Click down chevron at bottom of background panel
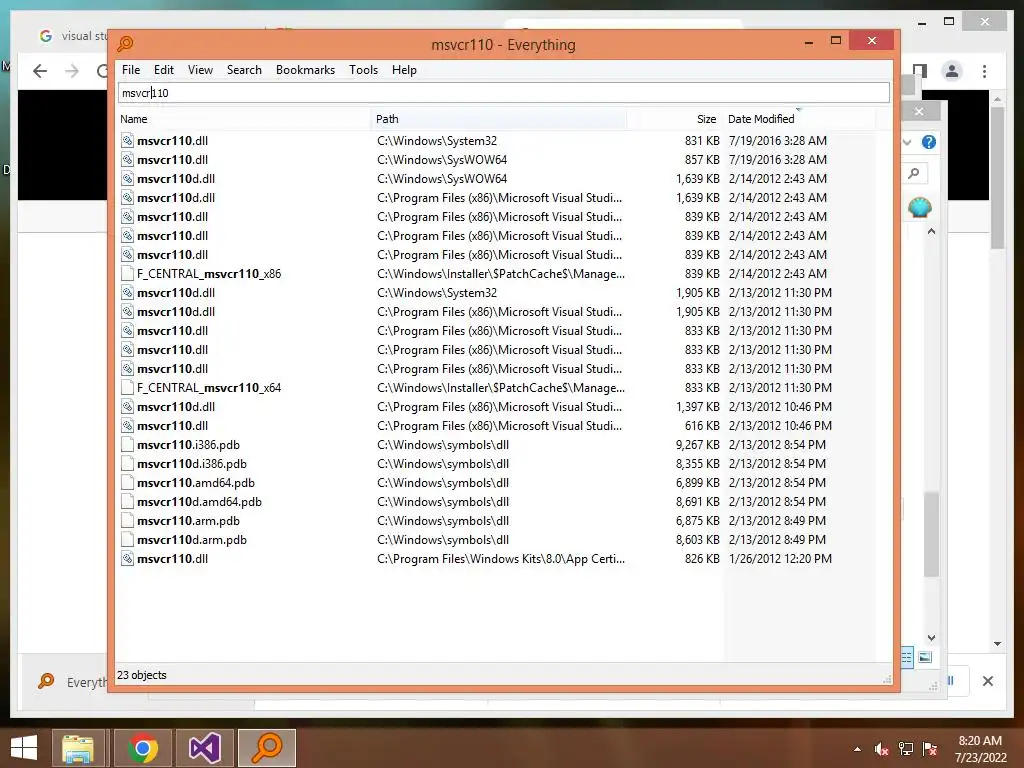The width and height of the screenshot is (1024, 768). click(931, 637)
